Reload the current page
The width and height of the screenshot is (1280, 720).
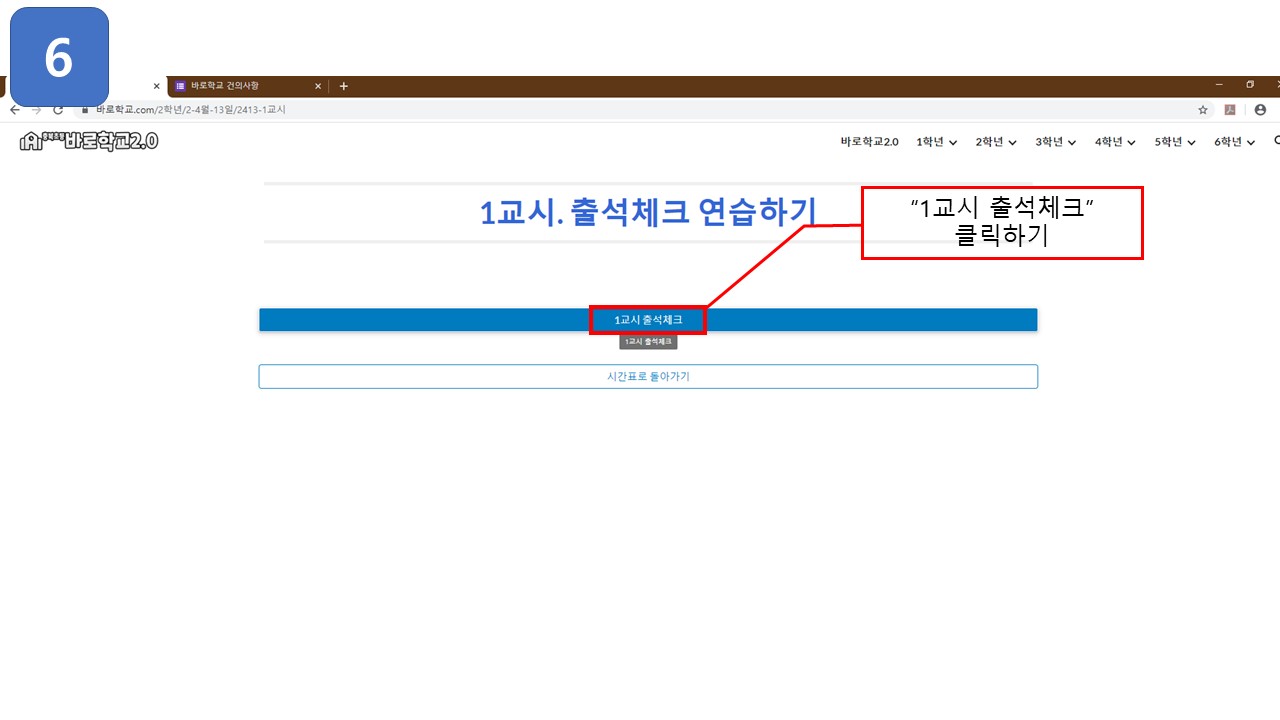tap(58, 110)
